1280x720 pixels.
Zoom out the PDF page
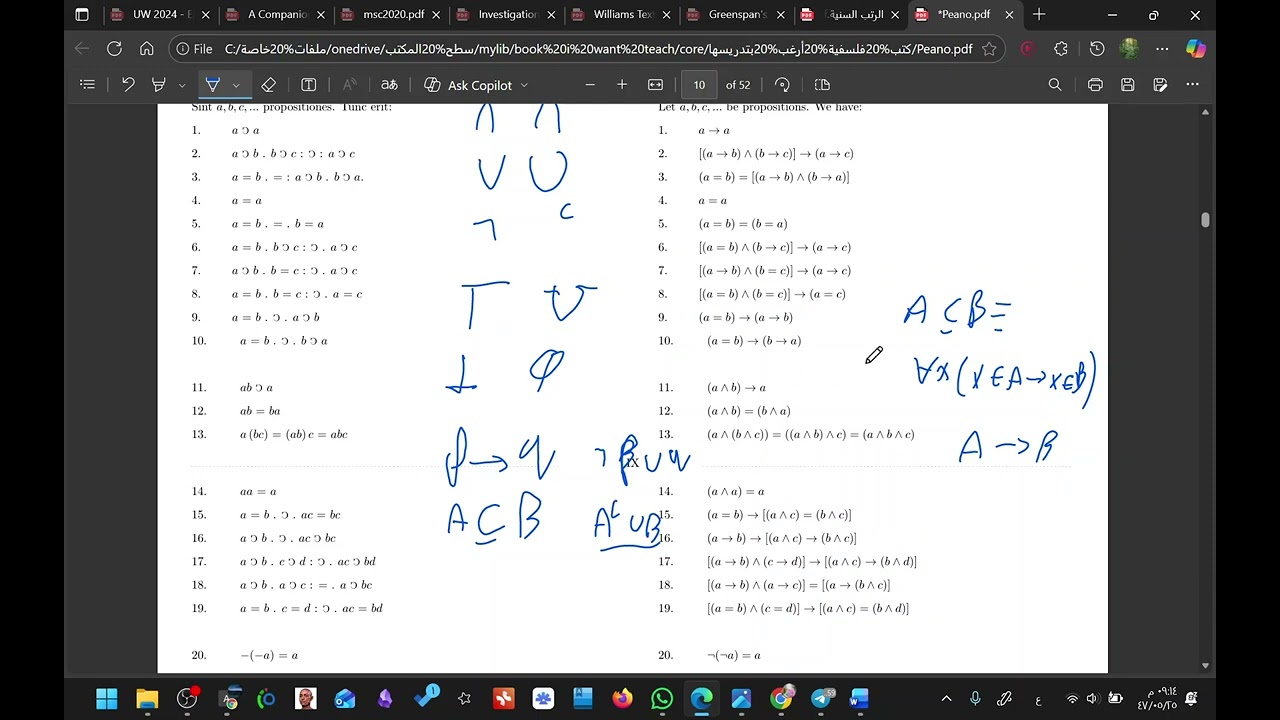tap(590, 85)
